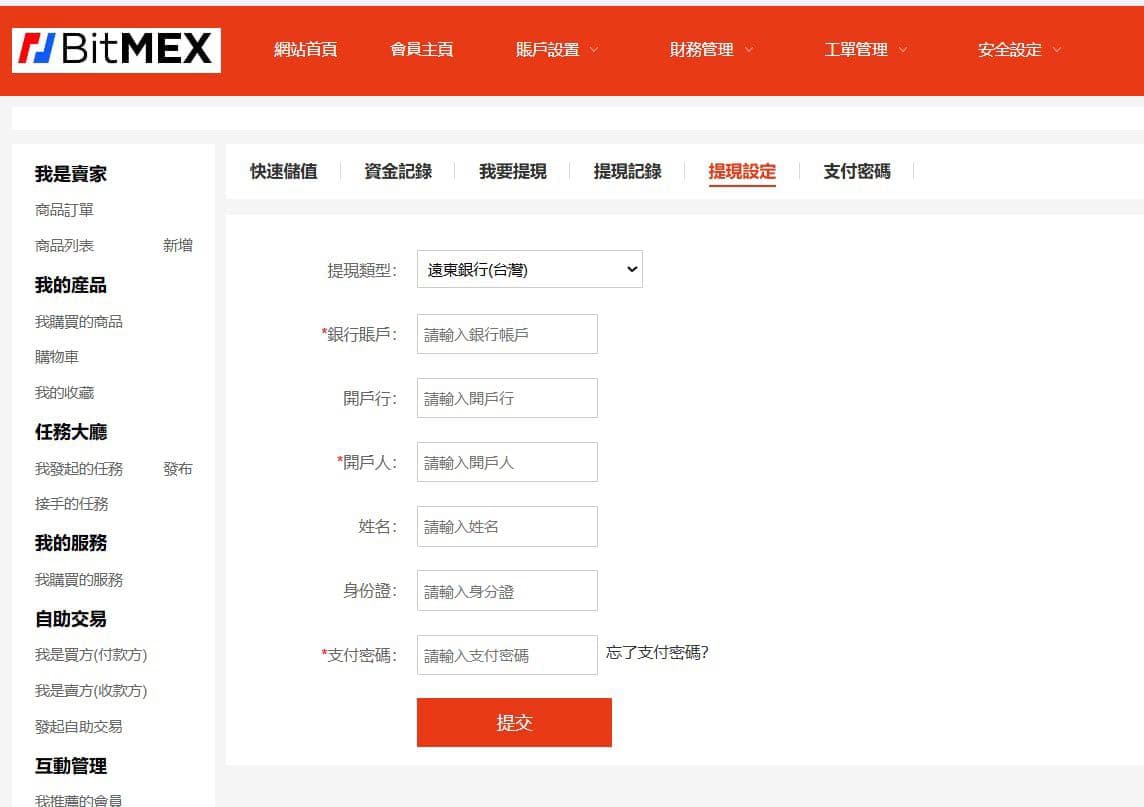The width and height of the screenshot is (1144, 807).
Task: Go to 會員主頁 in top navigation
Action: coord(421,50)
